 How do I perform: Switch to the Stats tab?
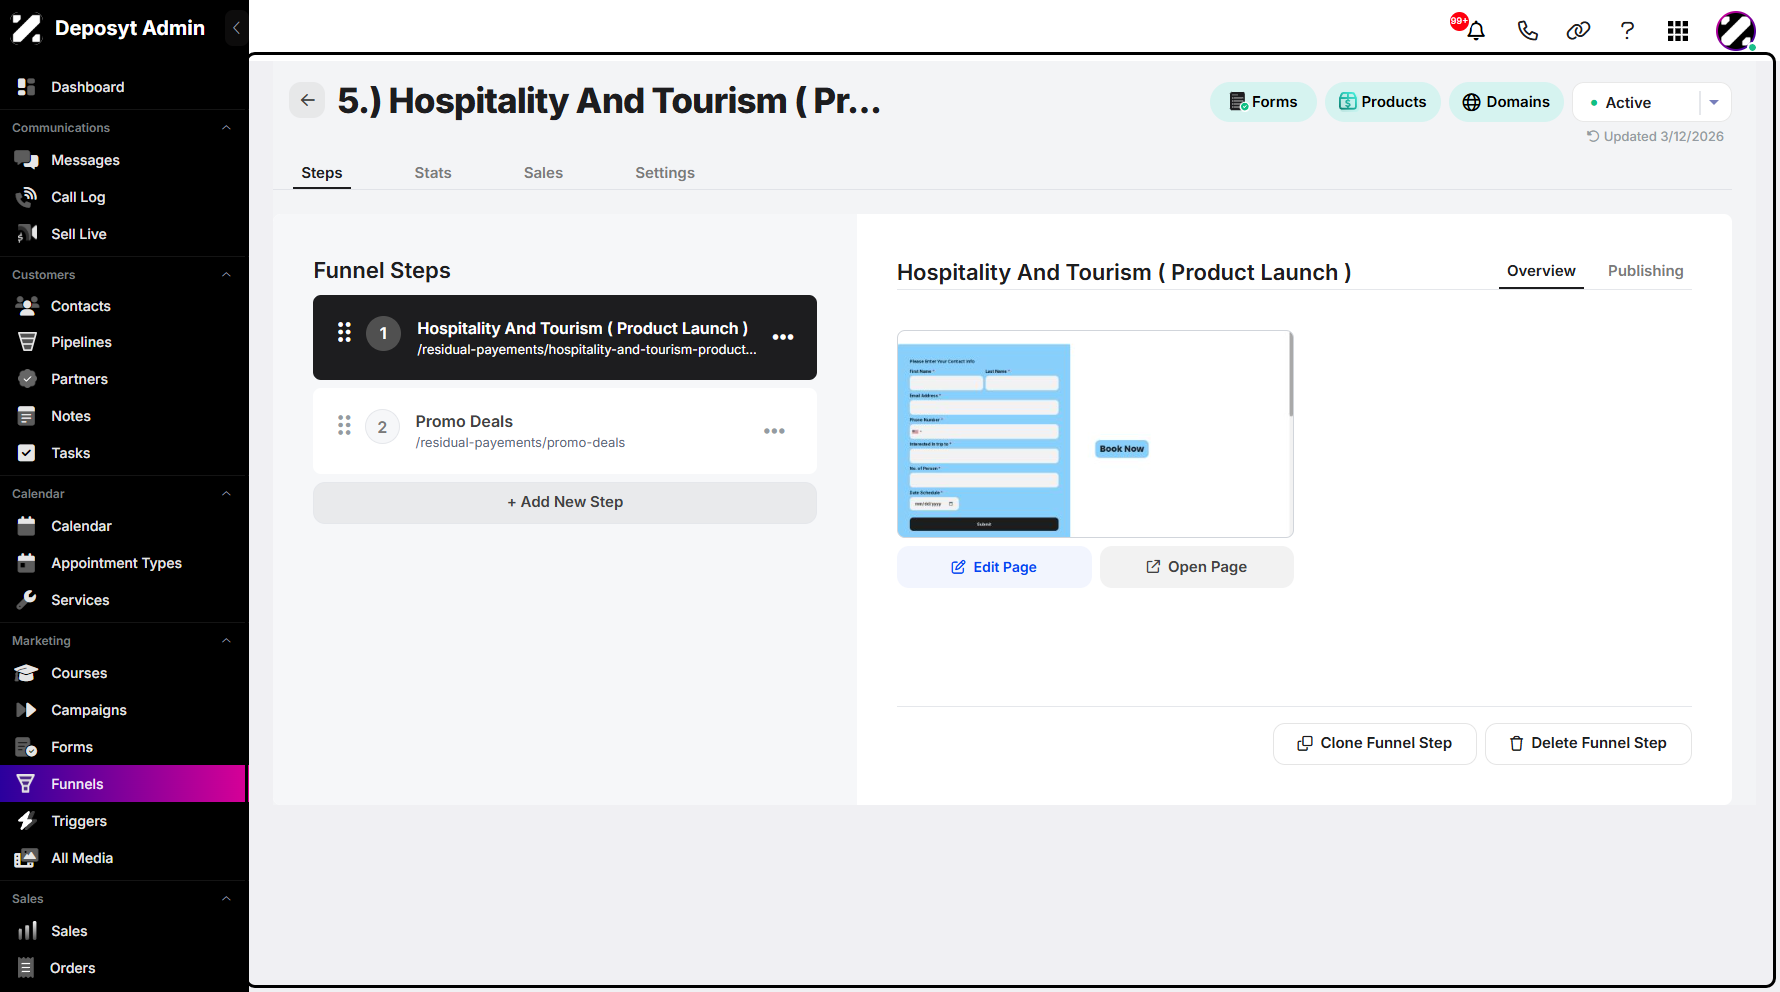(433, 173)
